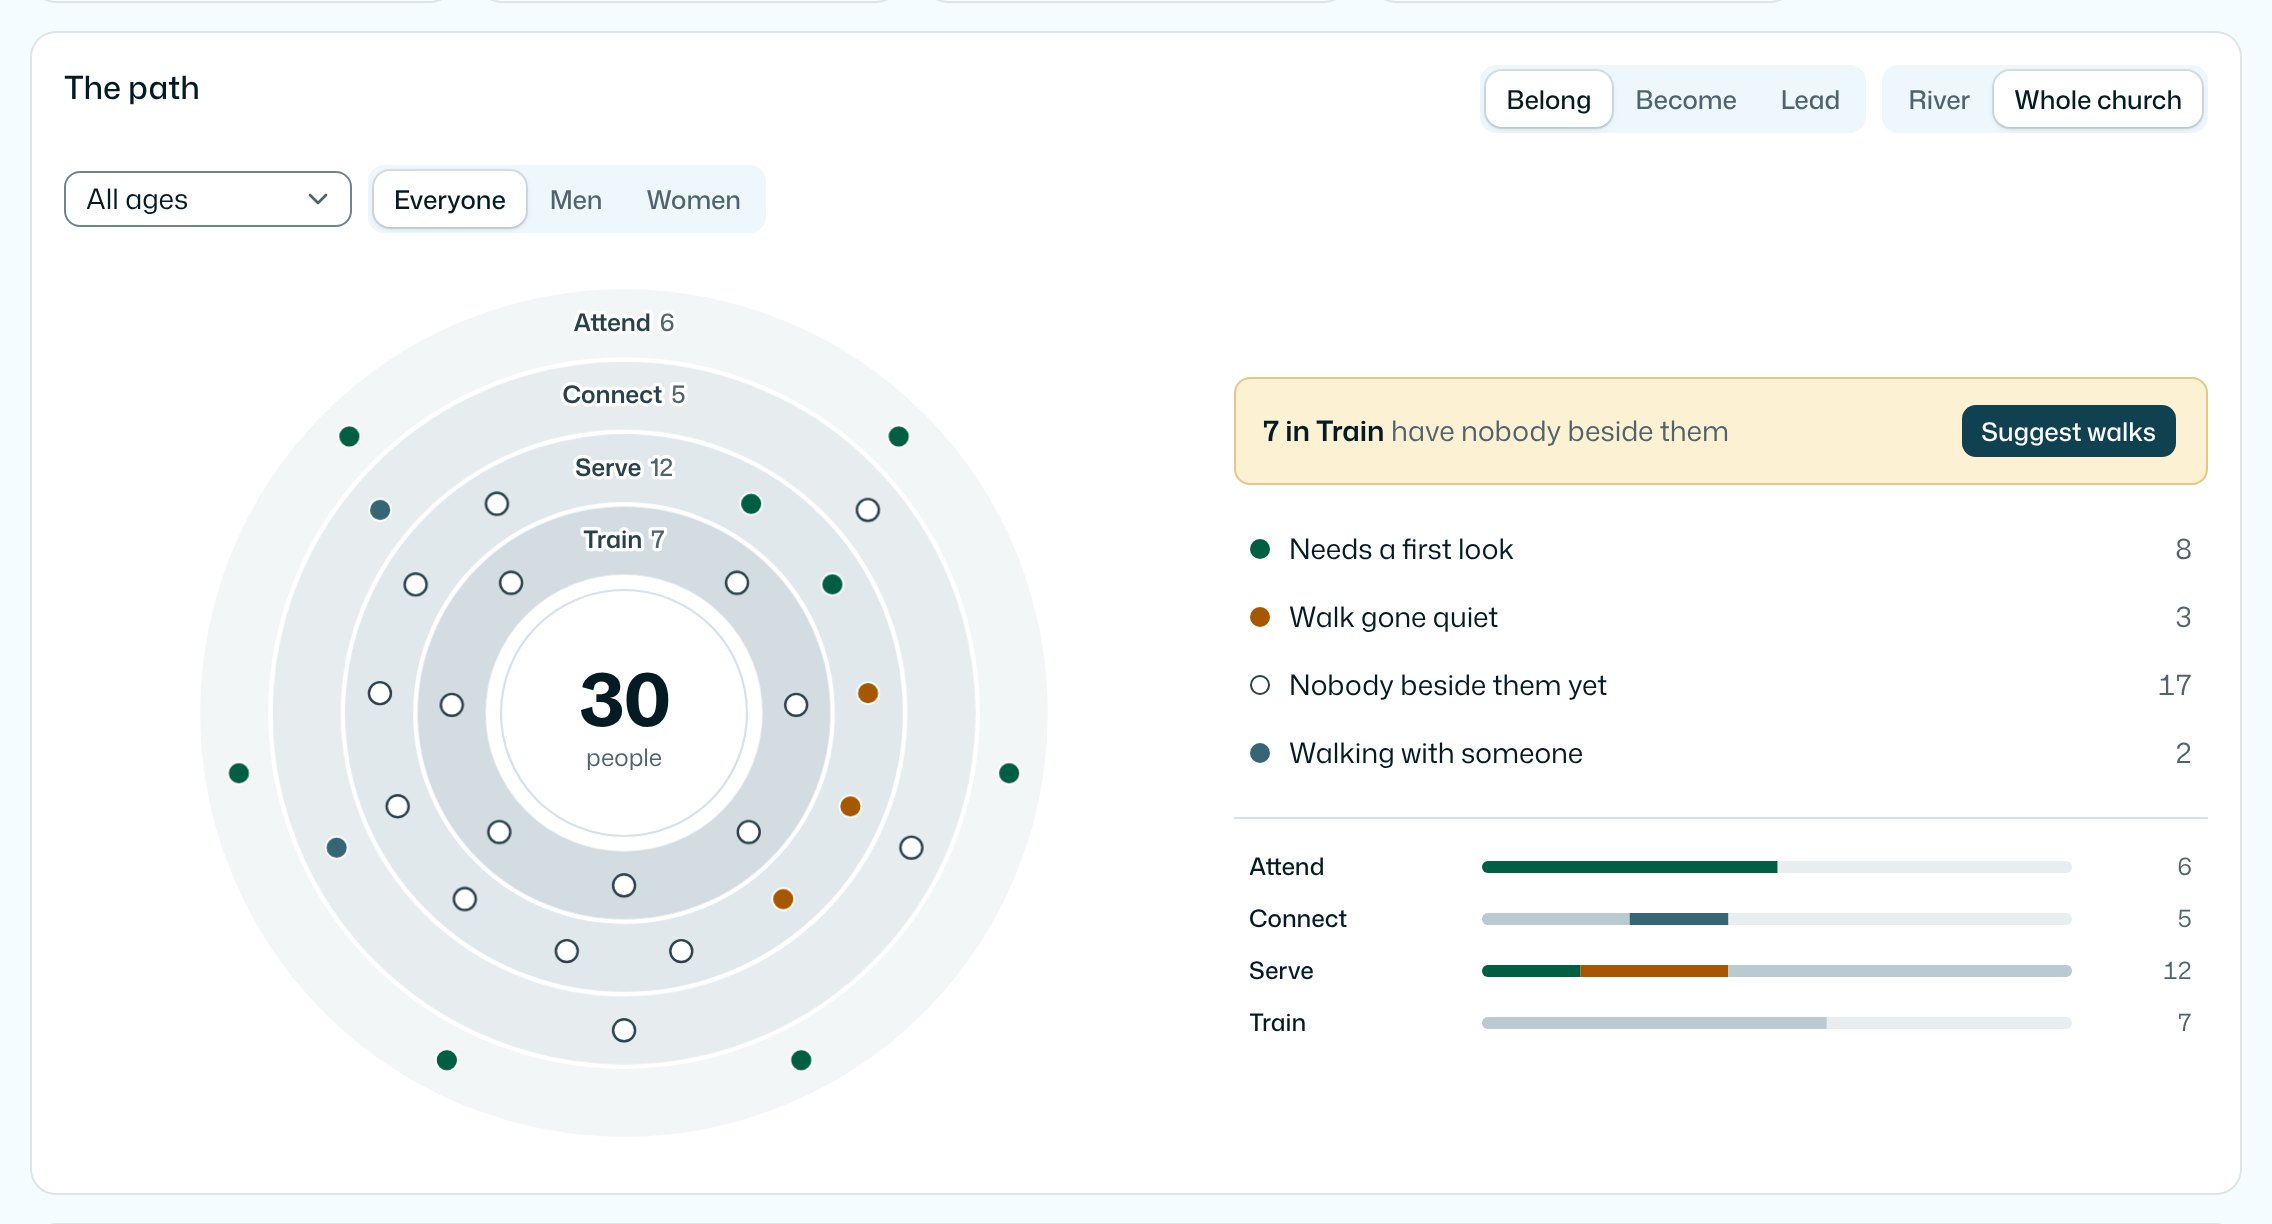The image size is (2272, 1224).
Task: Click the open circle dot at bottom of Connect ring
Action: click(623, 1030)
